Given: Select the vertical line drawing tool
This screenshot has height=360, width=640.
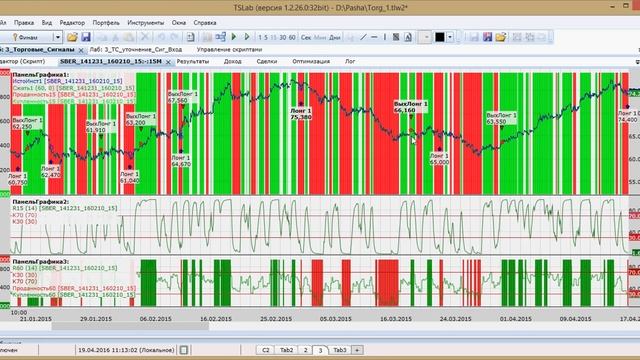Looking at the screenshot, I should [x=385, y=37].
